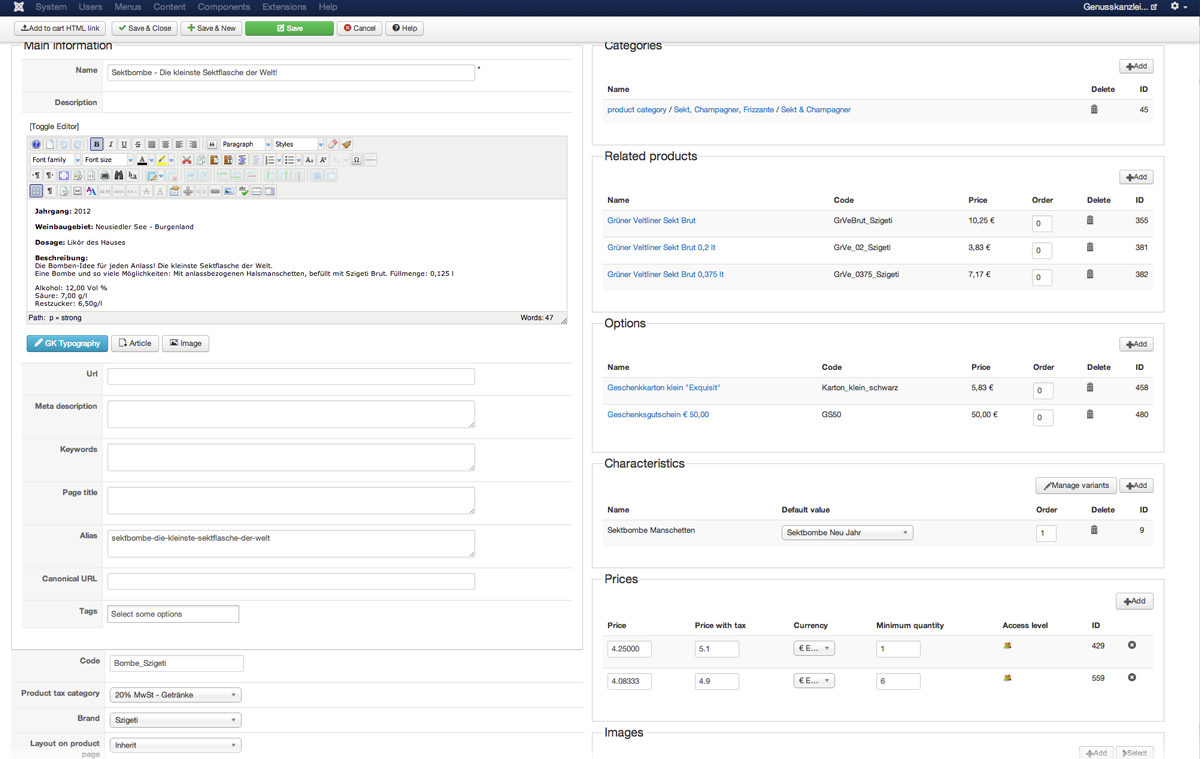Open the Components menu
The image size is (1200, 759).
[223, 7]
